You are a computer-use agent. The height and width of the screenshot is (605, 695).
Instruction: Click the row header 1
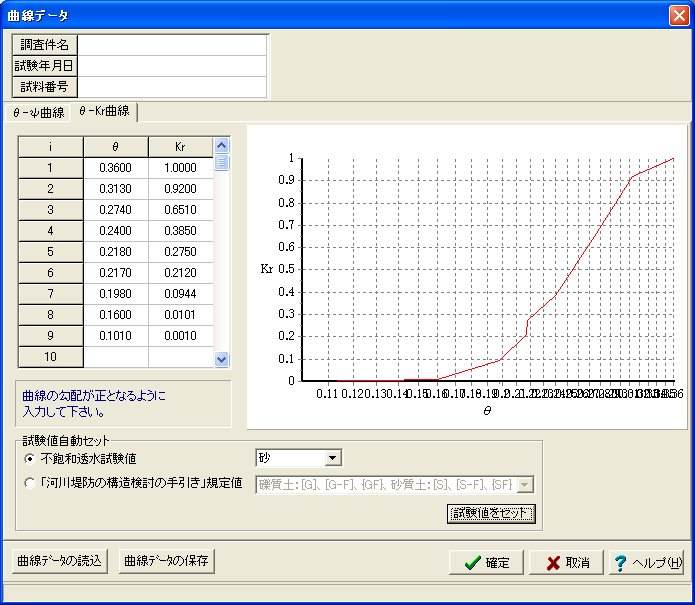(51, 168)
